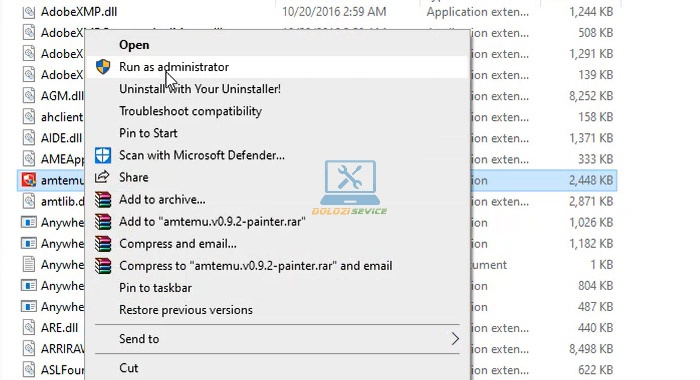700x380 pixels.
Task: Click the 333 KB size value
Action: pos(596,159)
